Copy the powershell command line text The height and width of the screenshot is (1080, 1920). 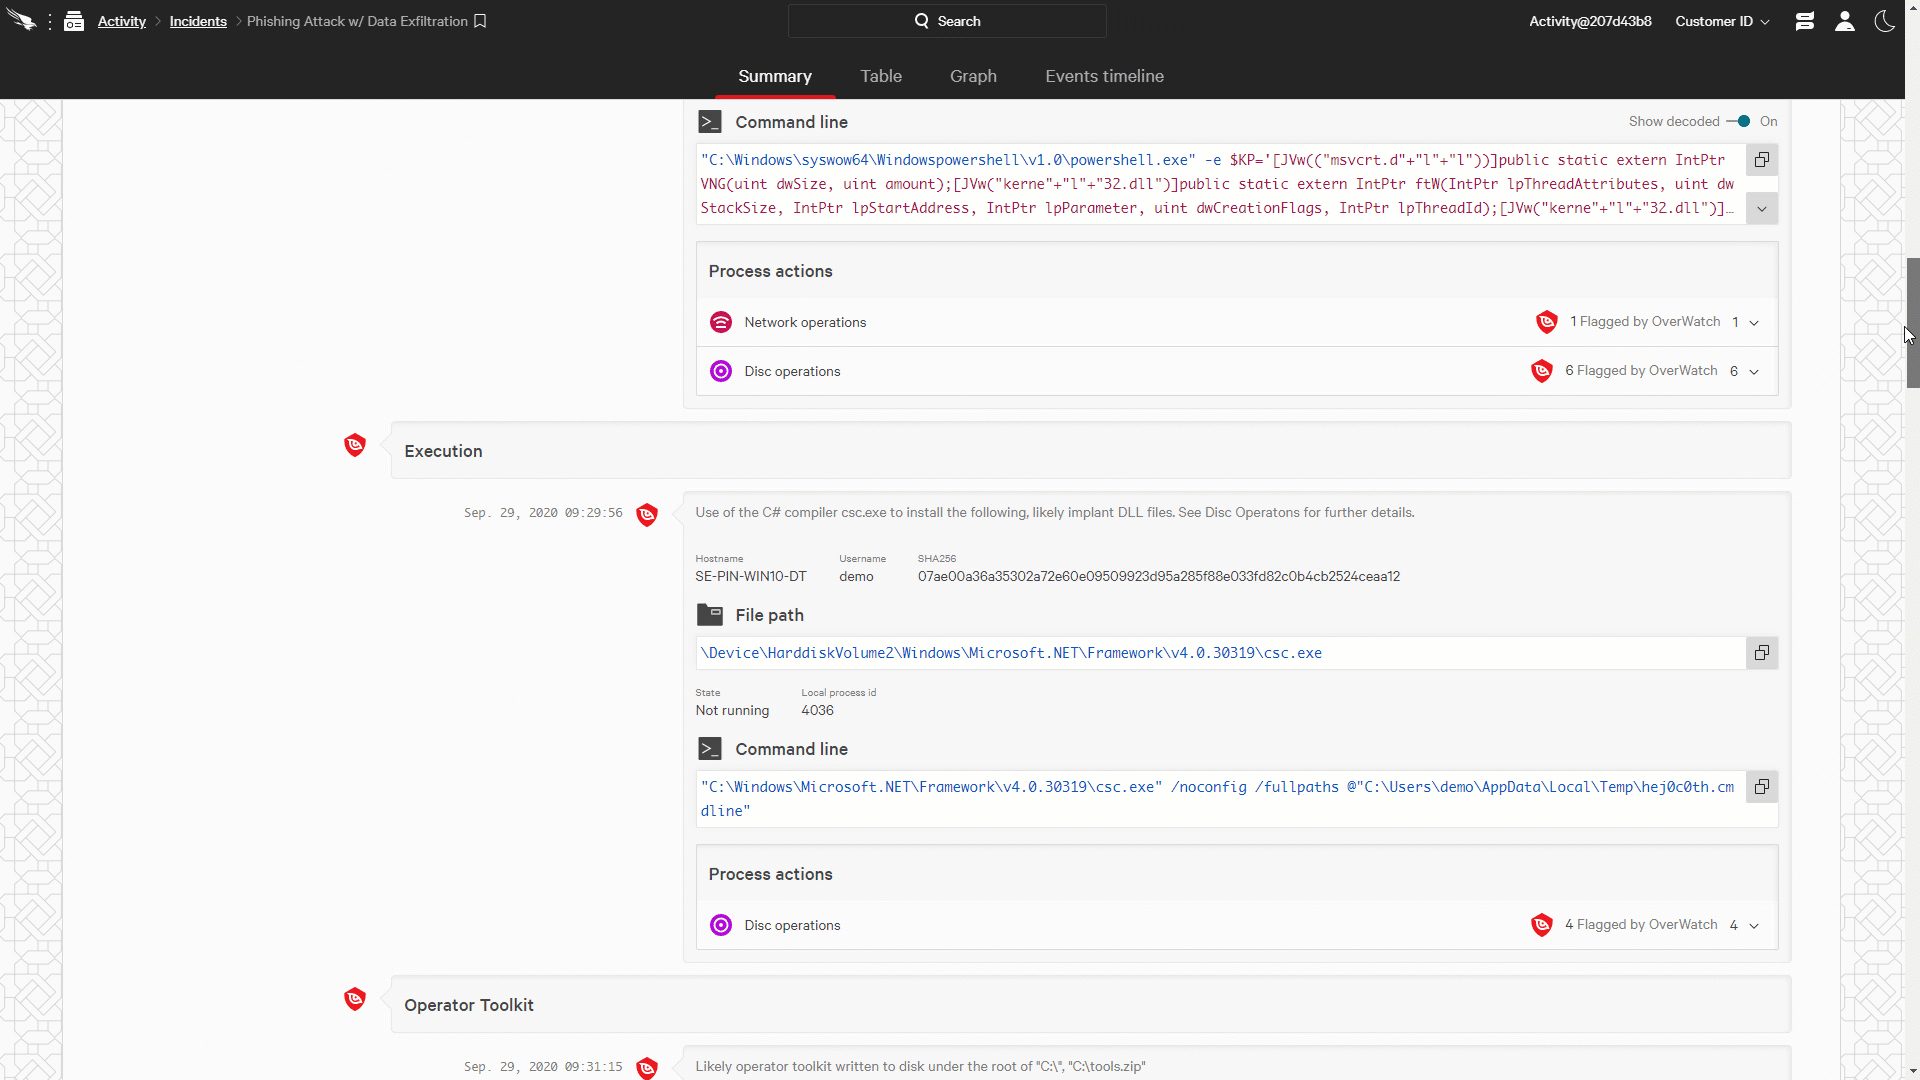(1762, 160)
